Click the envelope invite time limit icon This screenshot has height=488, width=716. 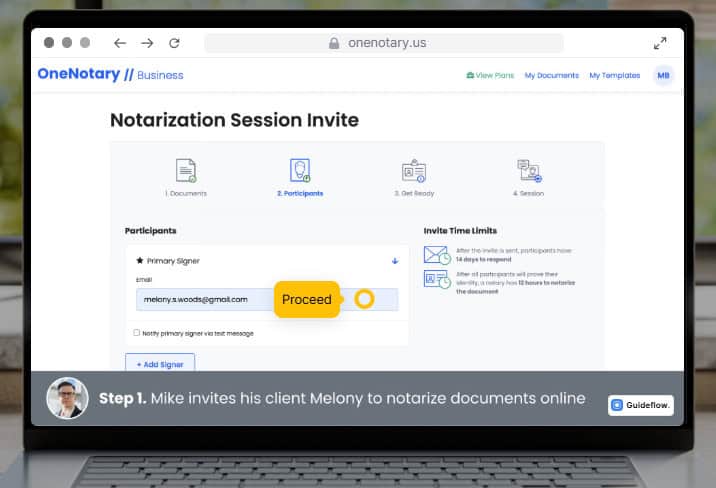[x=436, y=255]
